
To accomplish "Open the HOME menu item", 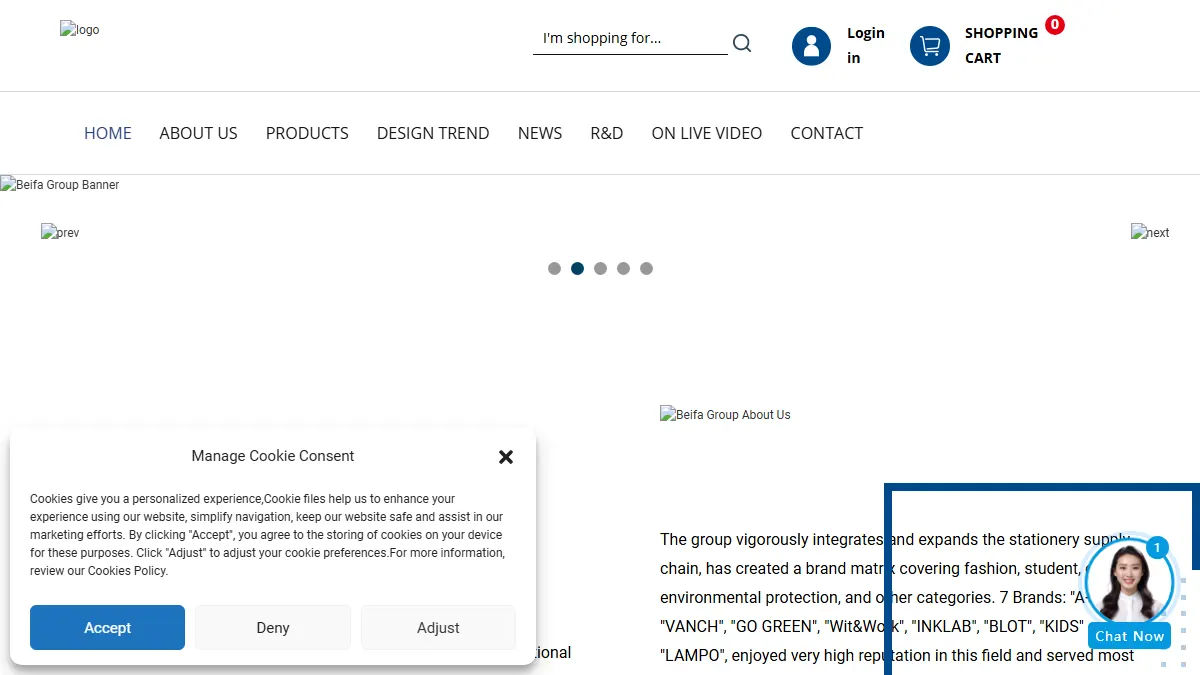I will pos(108,133).
